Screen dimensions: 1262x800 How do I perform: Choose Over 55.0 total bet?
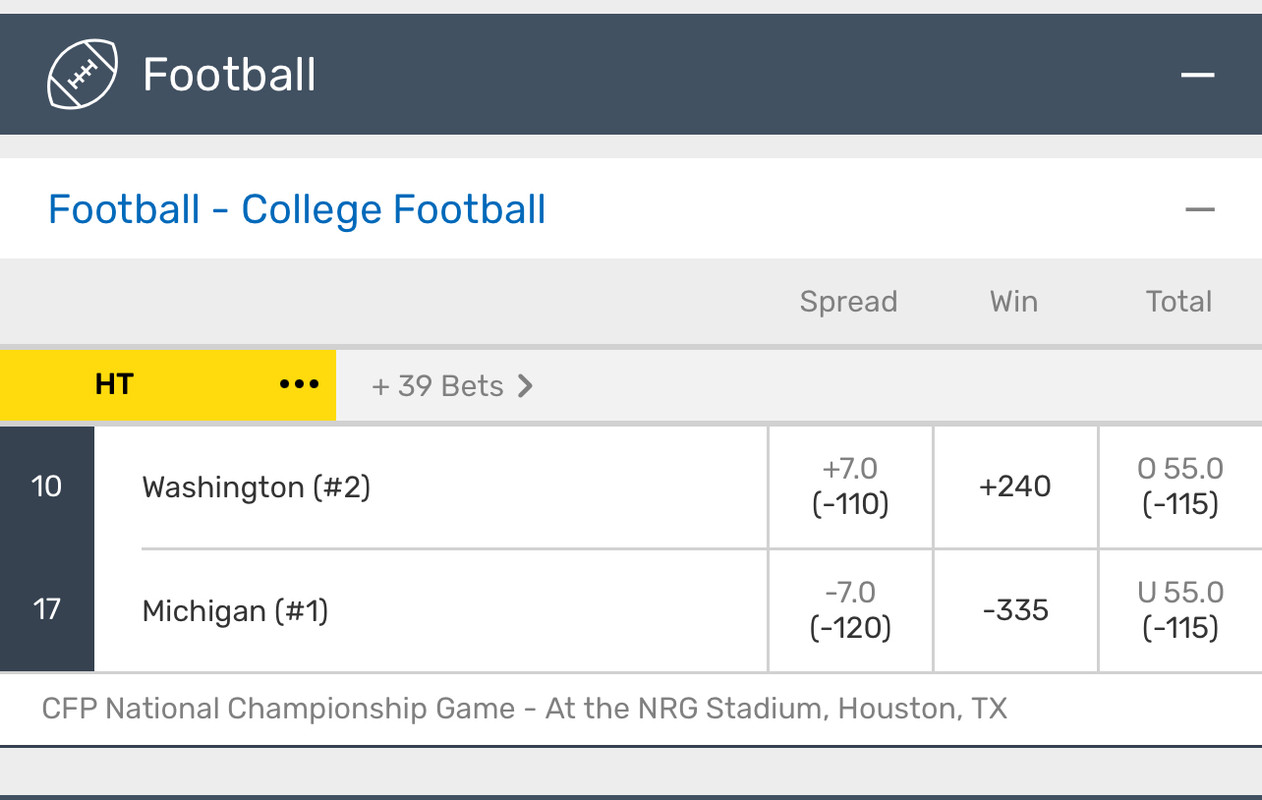pyautogui.click(x=1180, y=487)
